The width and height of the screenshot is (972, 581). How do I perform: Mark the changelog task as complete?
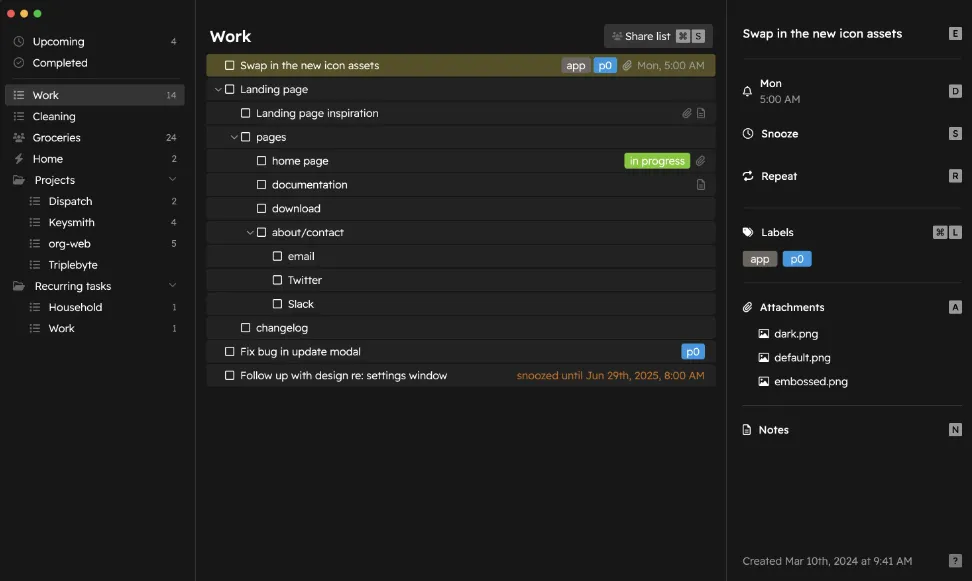coord(246,328)
